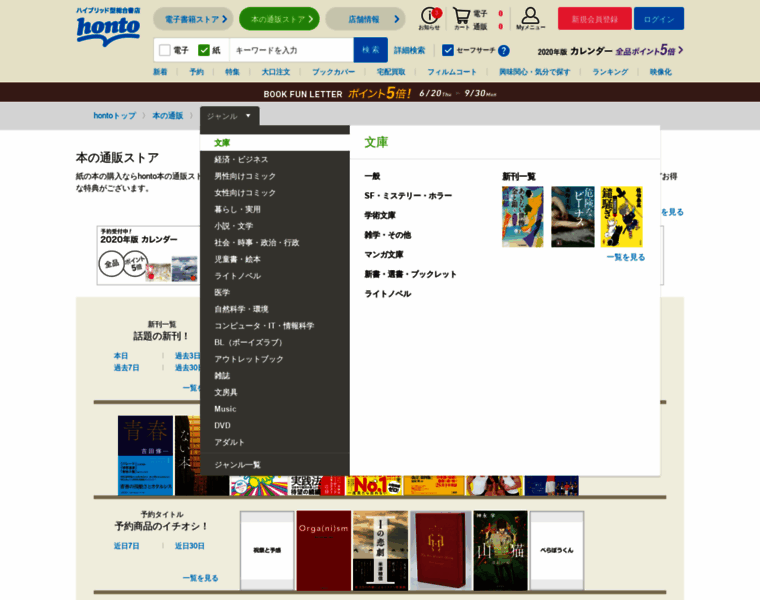Click 一覧を見る under the new-release covers
The image size is (760, 600).
pyautogui.click(x=626, y=257)
